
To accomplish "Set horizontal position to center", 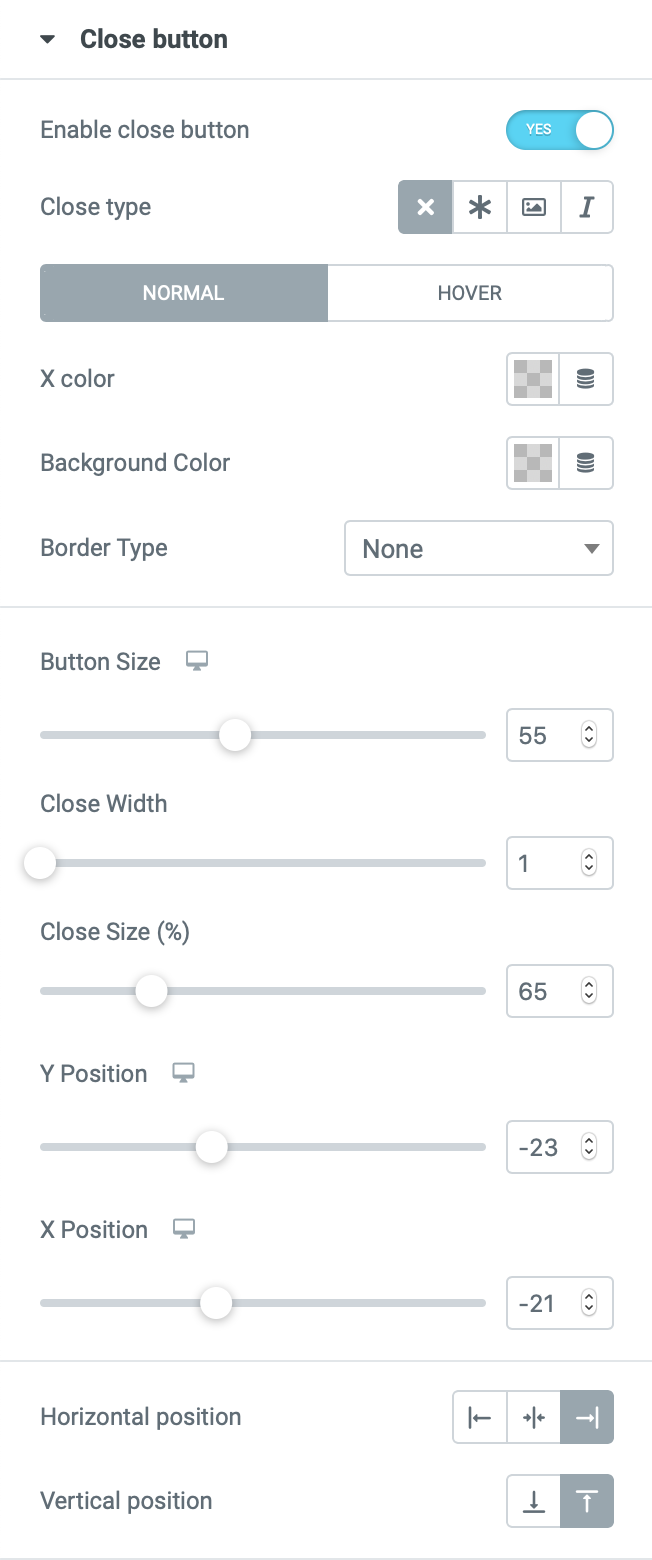I will tap(534, 1417).
